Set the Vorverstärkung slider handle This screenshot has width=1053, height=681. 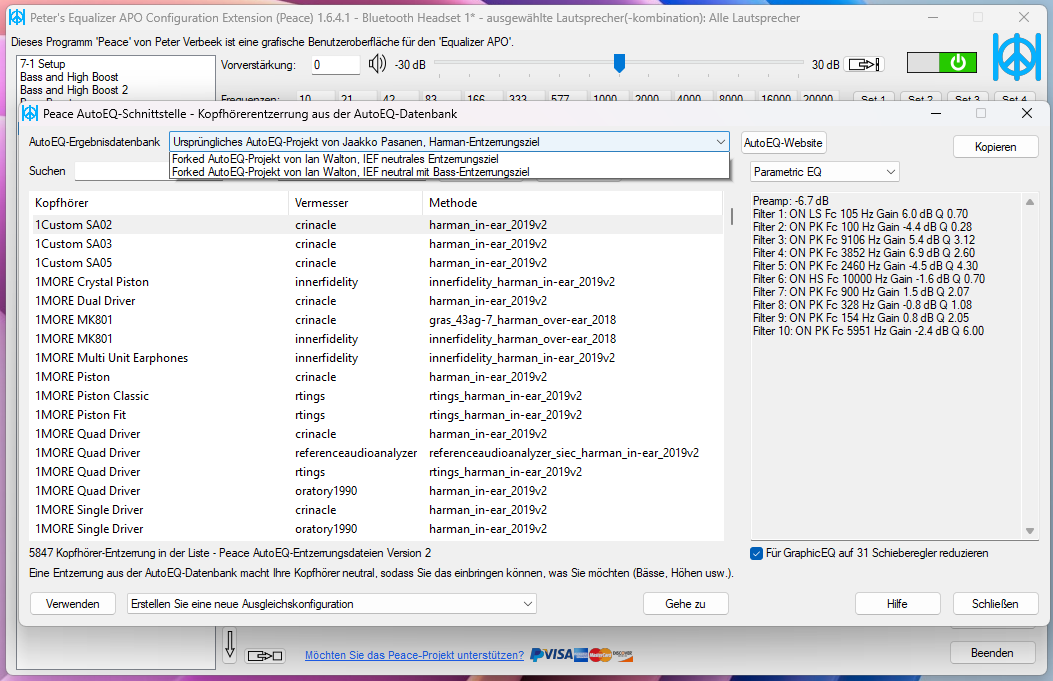[619, 64]
